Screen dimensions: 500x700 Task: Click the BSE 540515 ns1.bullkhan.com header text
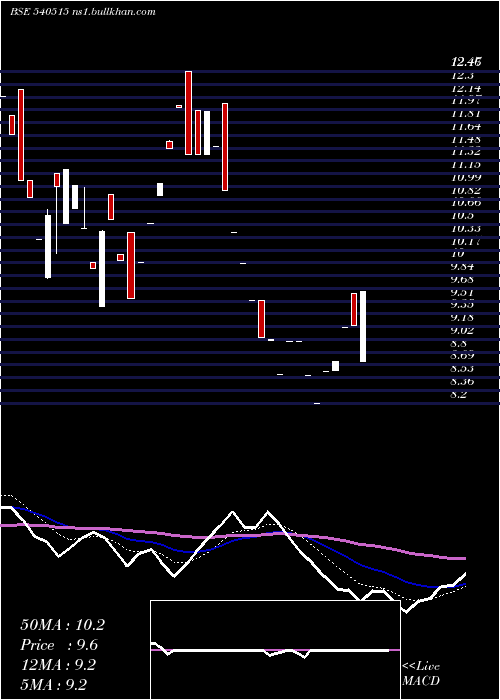pyautogui.click(x=83, y=12)
